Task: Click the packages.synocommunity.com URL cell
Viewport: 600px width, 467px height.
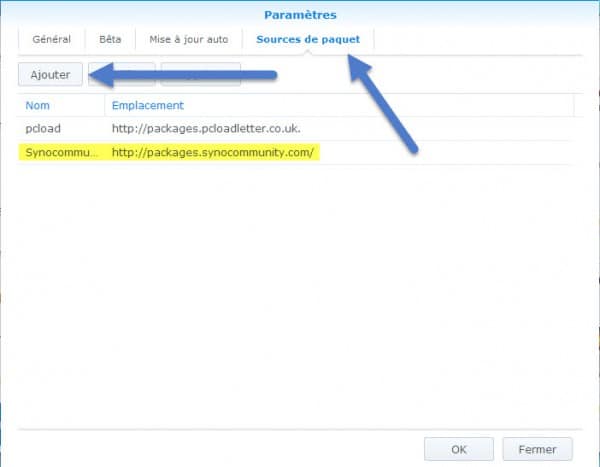Action: click(213, 153)
